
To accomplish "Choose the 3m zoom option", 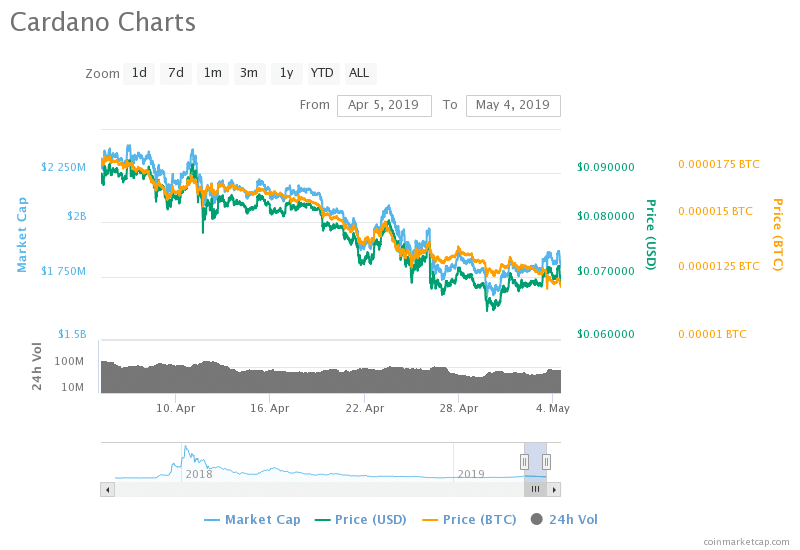I will pyautogui.click(x=249, y=73).
